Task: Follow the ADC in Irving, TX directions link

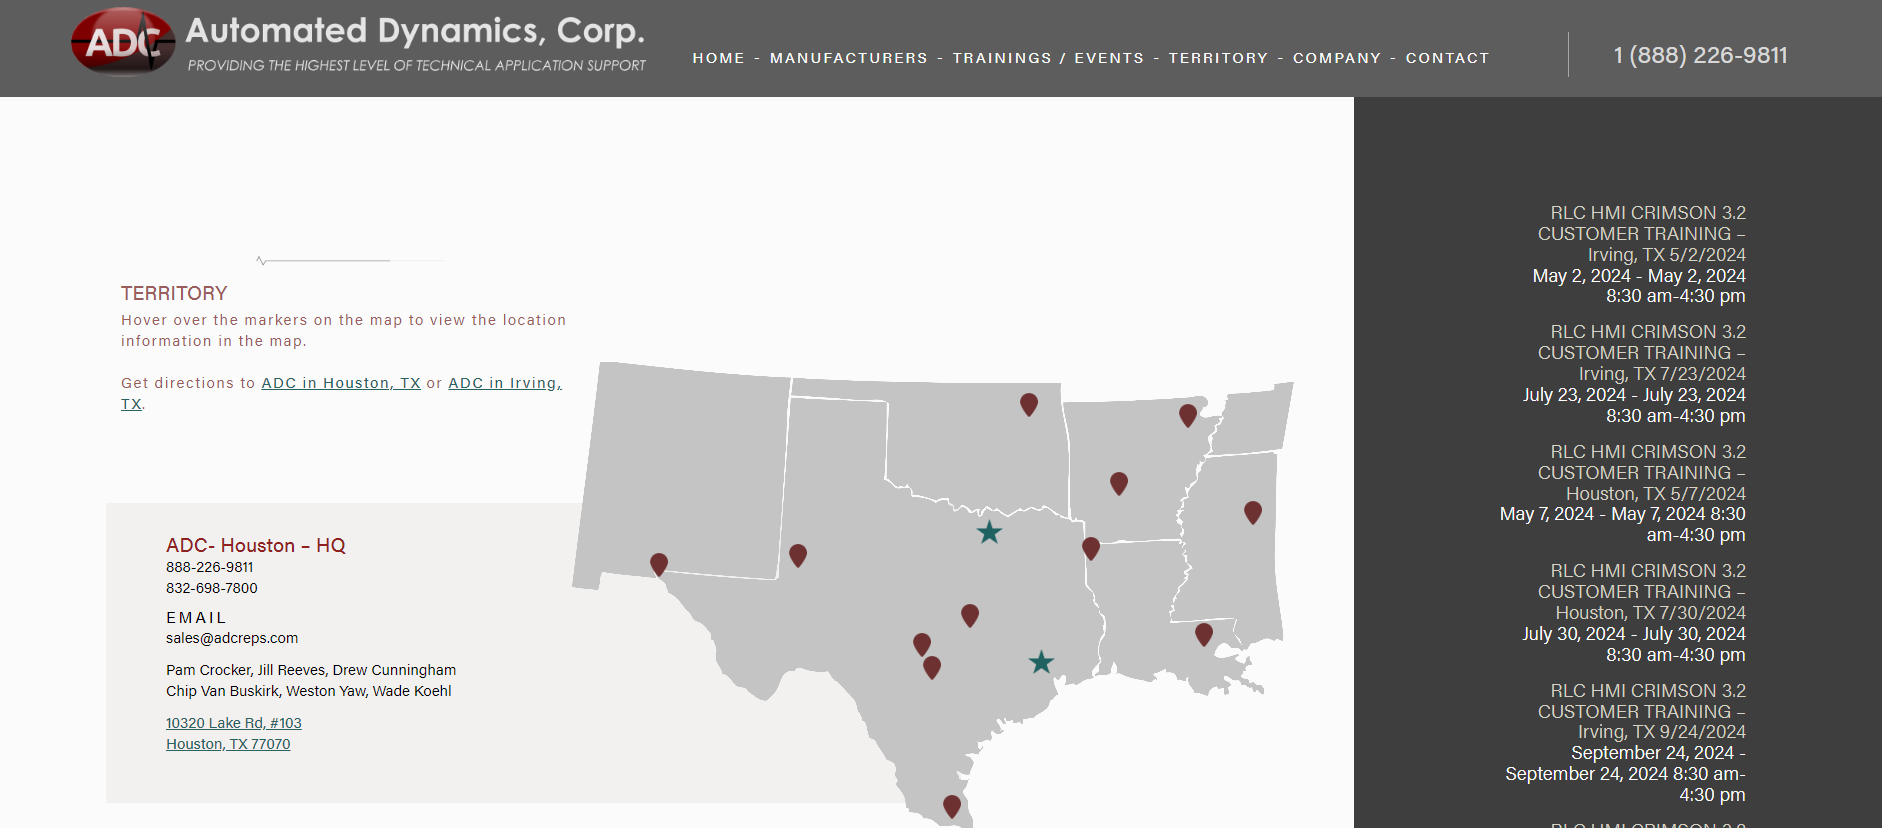Action: tap(505, 383)
